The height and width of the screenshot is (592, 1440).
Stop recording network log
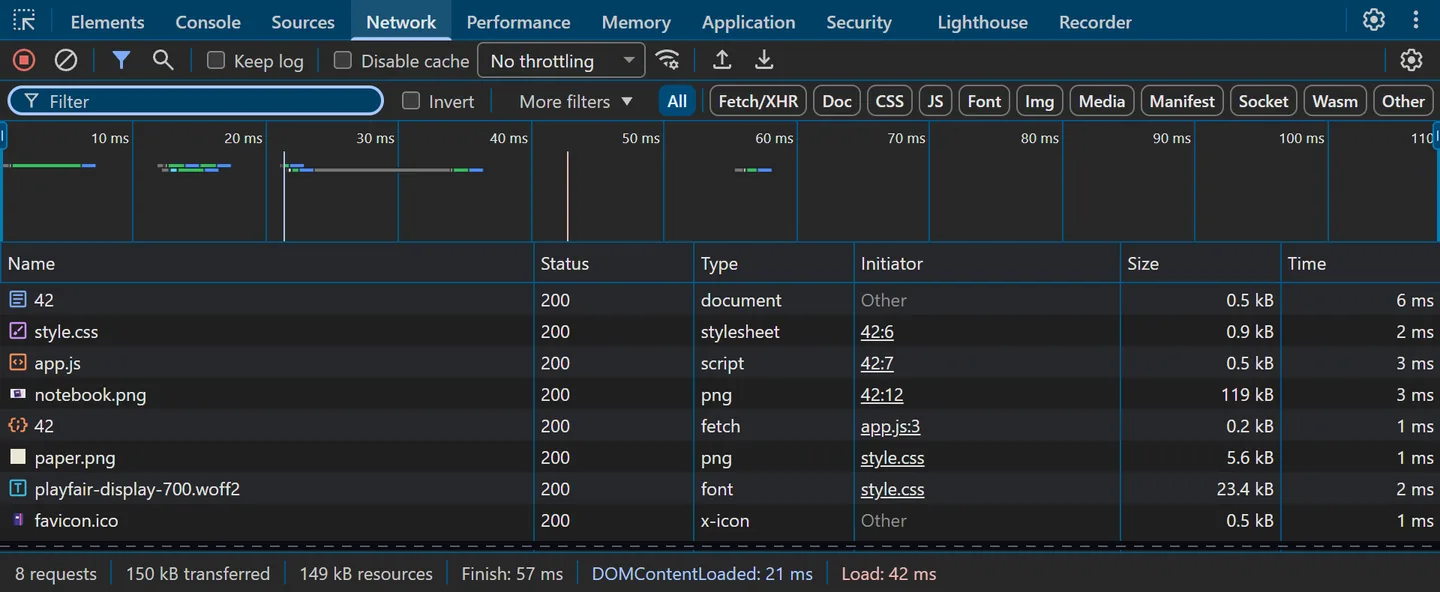(24, 60)
